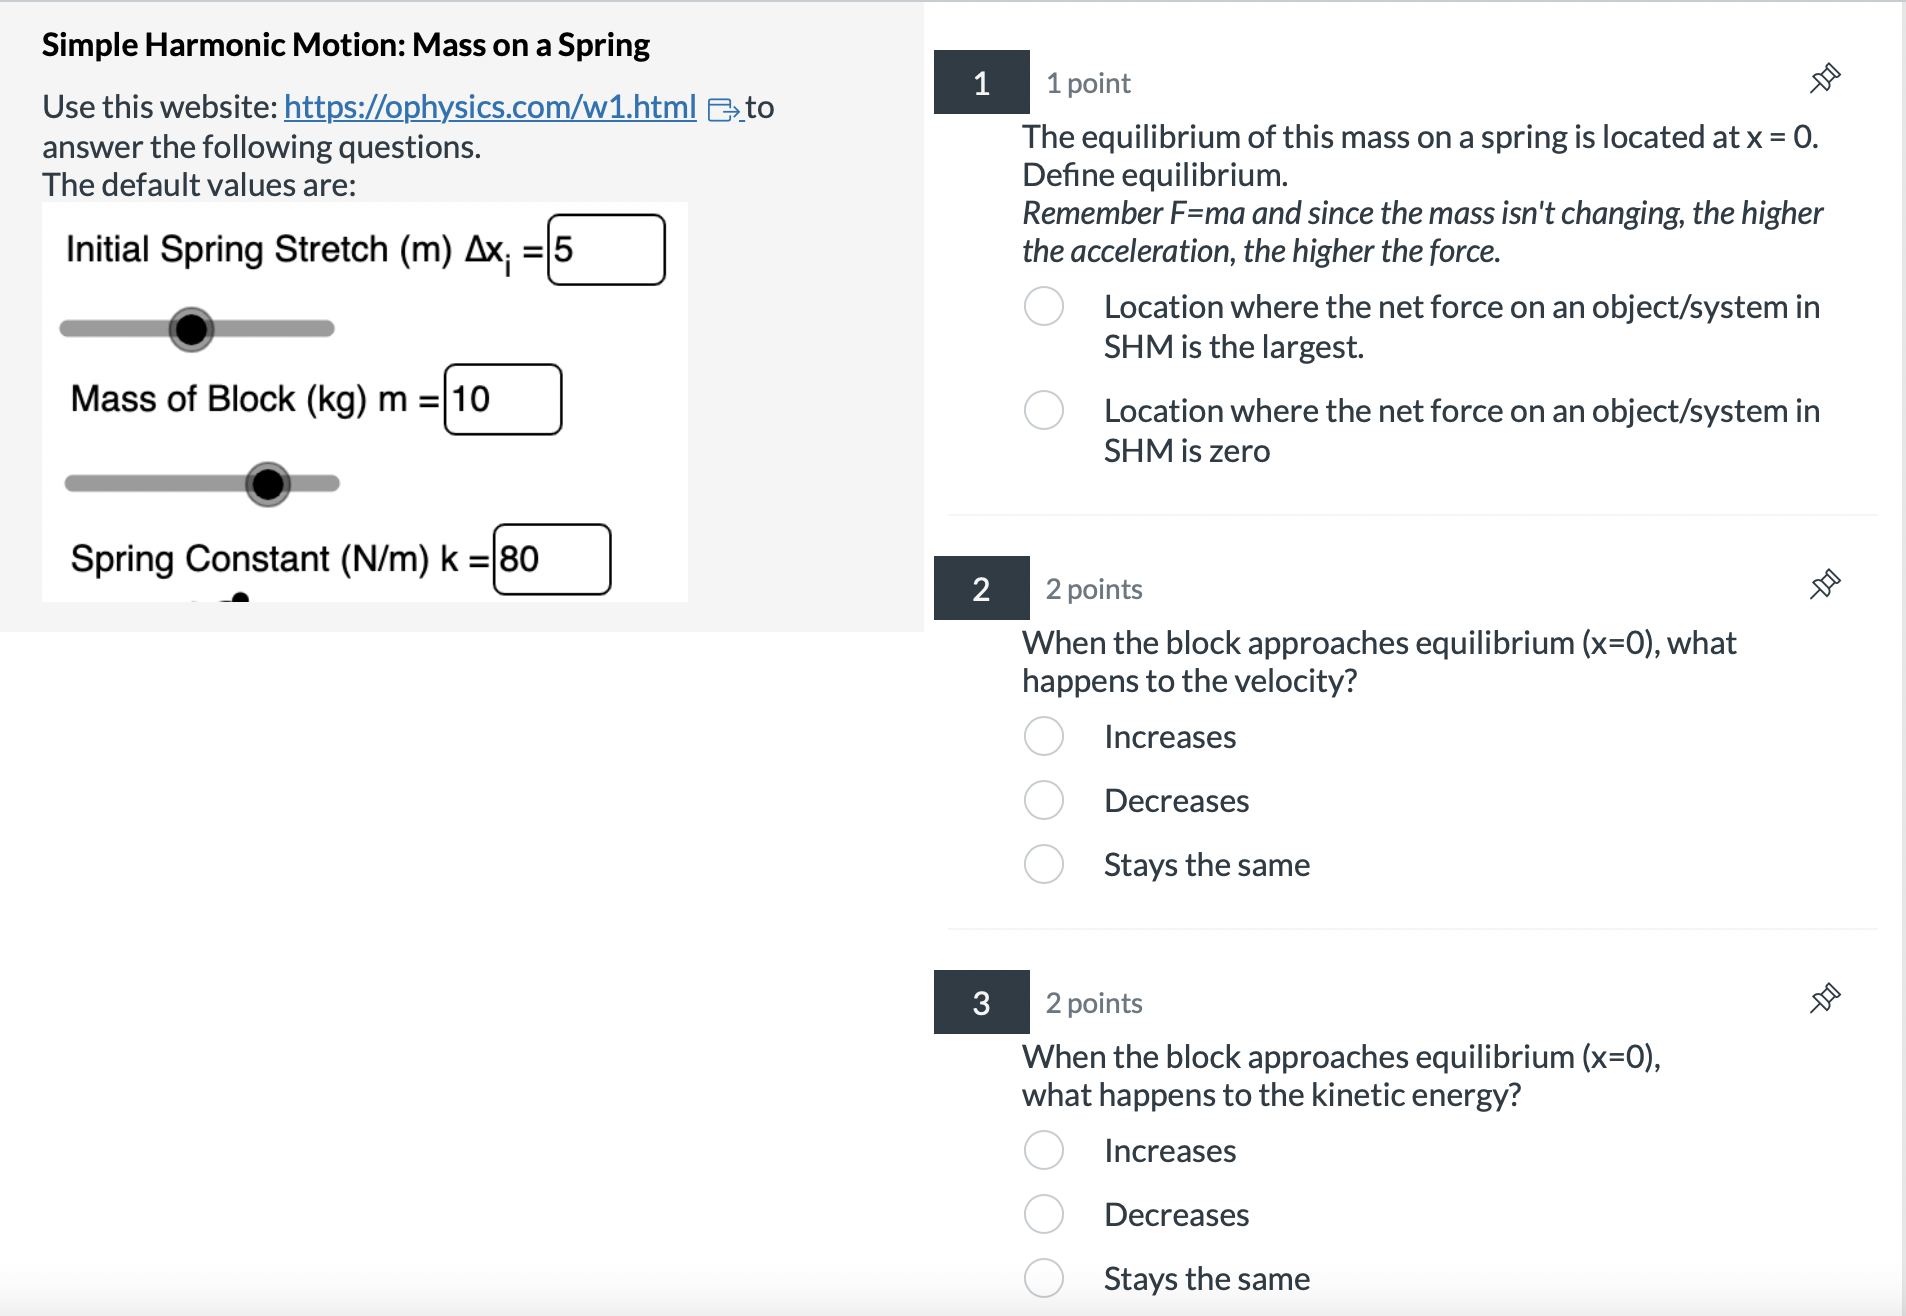The image size is (1906, 1316).
Task: Pin question 3 for review
Action: [x=1828, y=997]
